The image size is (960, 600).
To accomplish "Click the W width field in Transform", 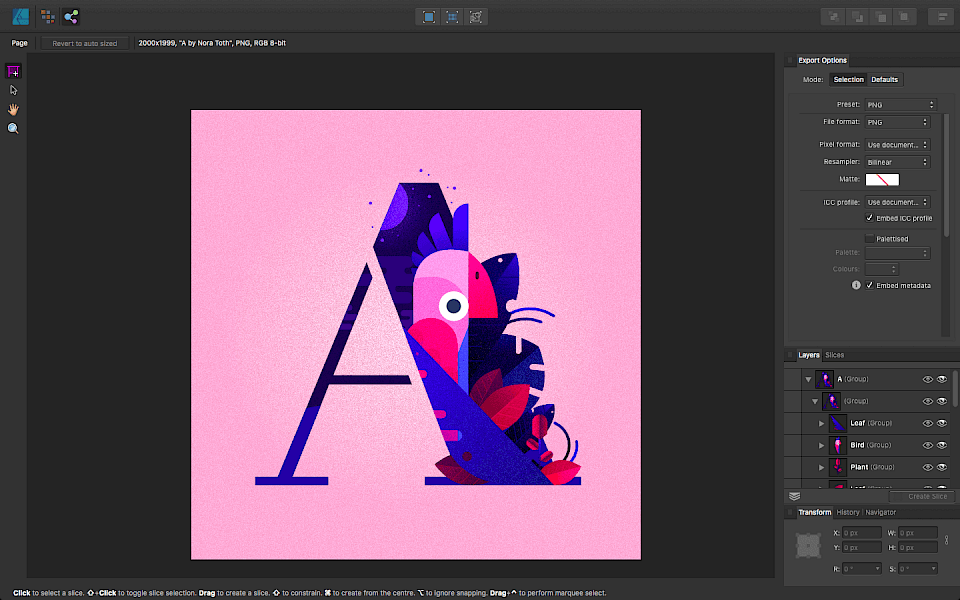I will click(918, 533).
